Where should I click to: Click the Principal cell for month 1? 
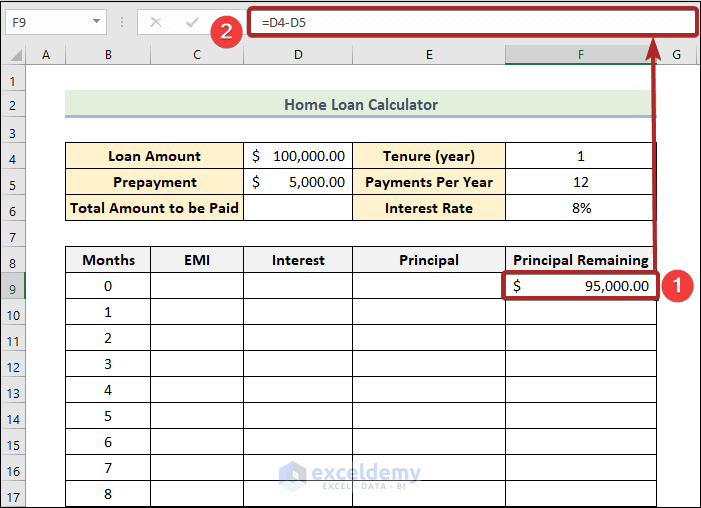tap(429, 312)
